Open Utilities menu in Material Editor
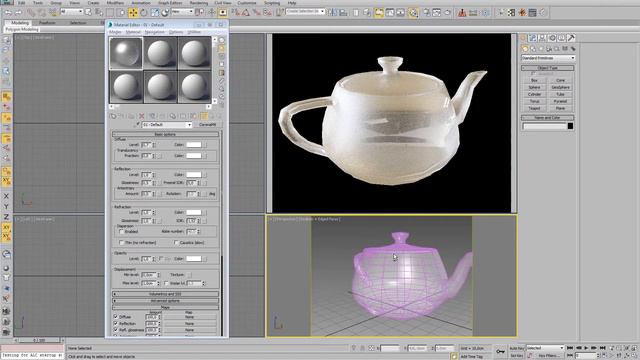Image resolution: width=640 pixels, height=360 pixels. (x=194, y=32)
